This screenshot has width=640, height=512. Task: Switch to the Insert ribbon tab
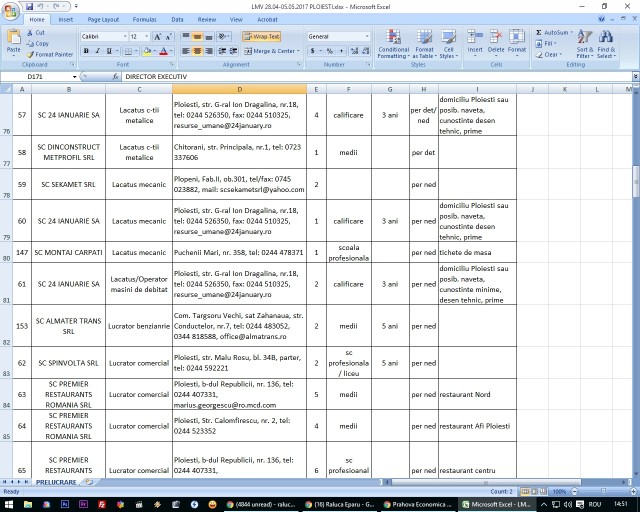66,20
